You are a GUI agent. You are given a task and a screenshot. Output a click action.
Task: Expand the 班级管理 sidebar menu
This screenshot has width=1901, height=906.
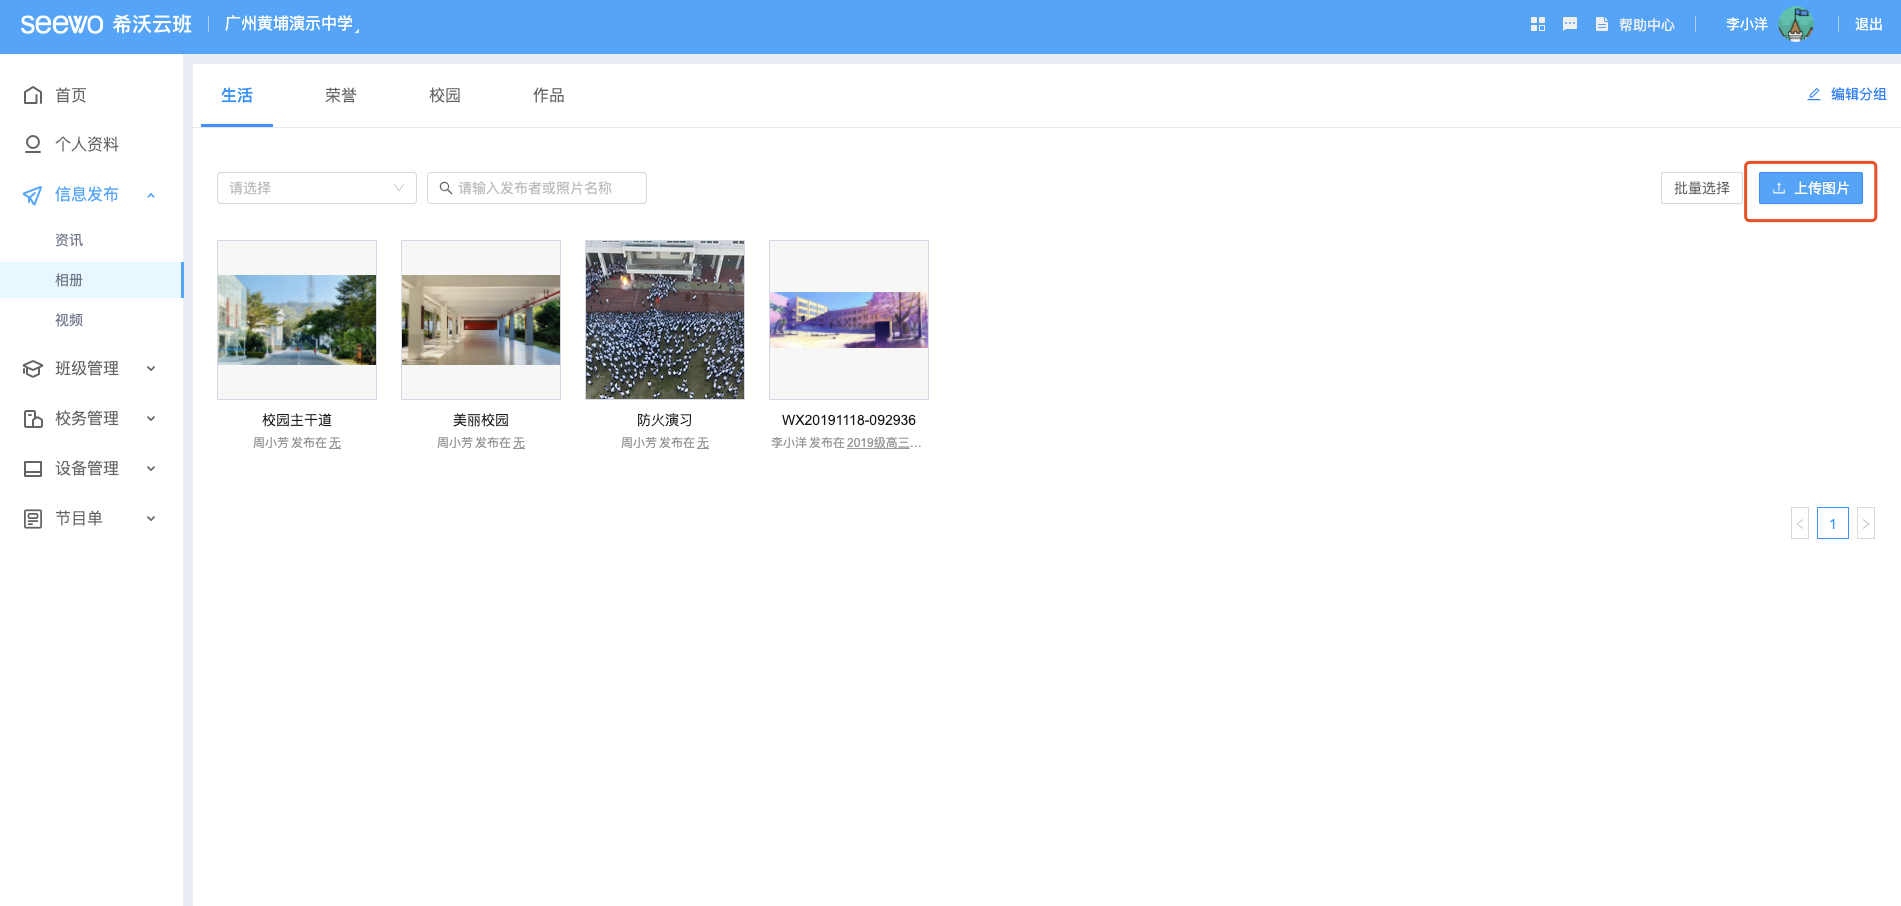pyautogui.click(x=151, y=369)
